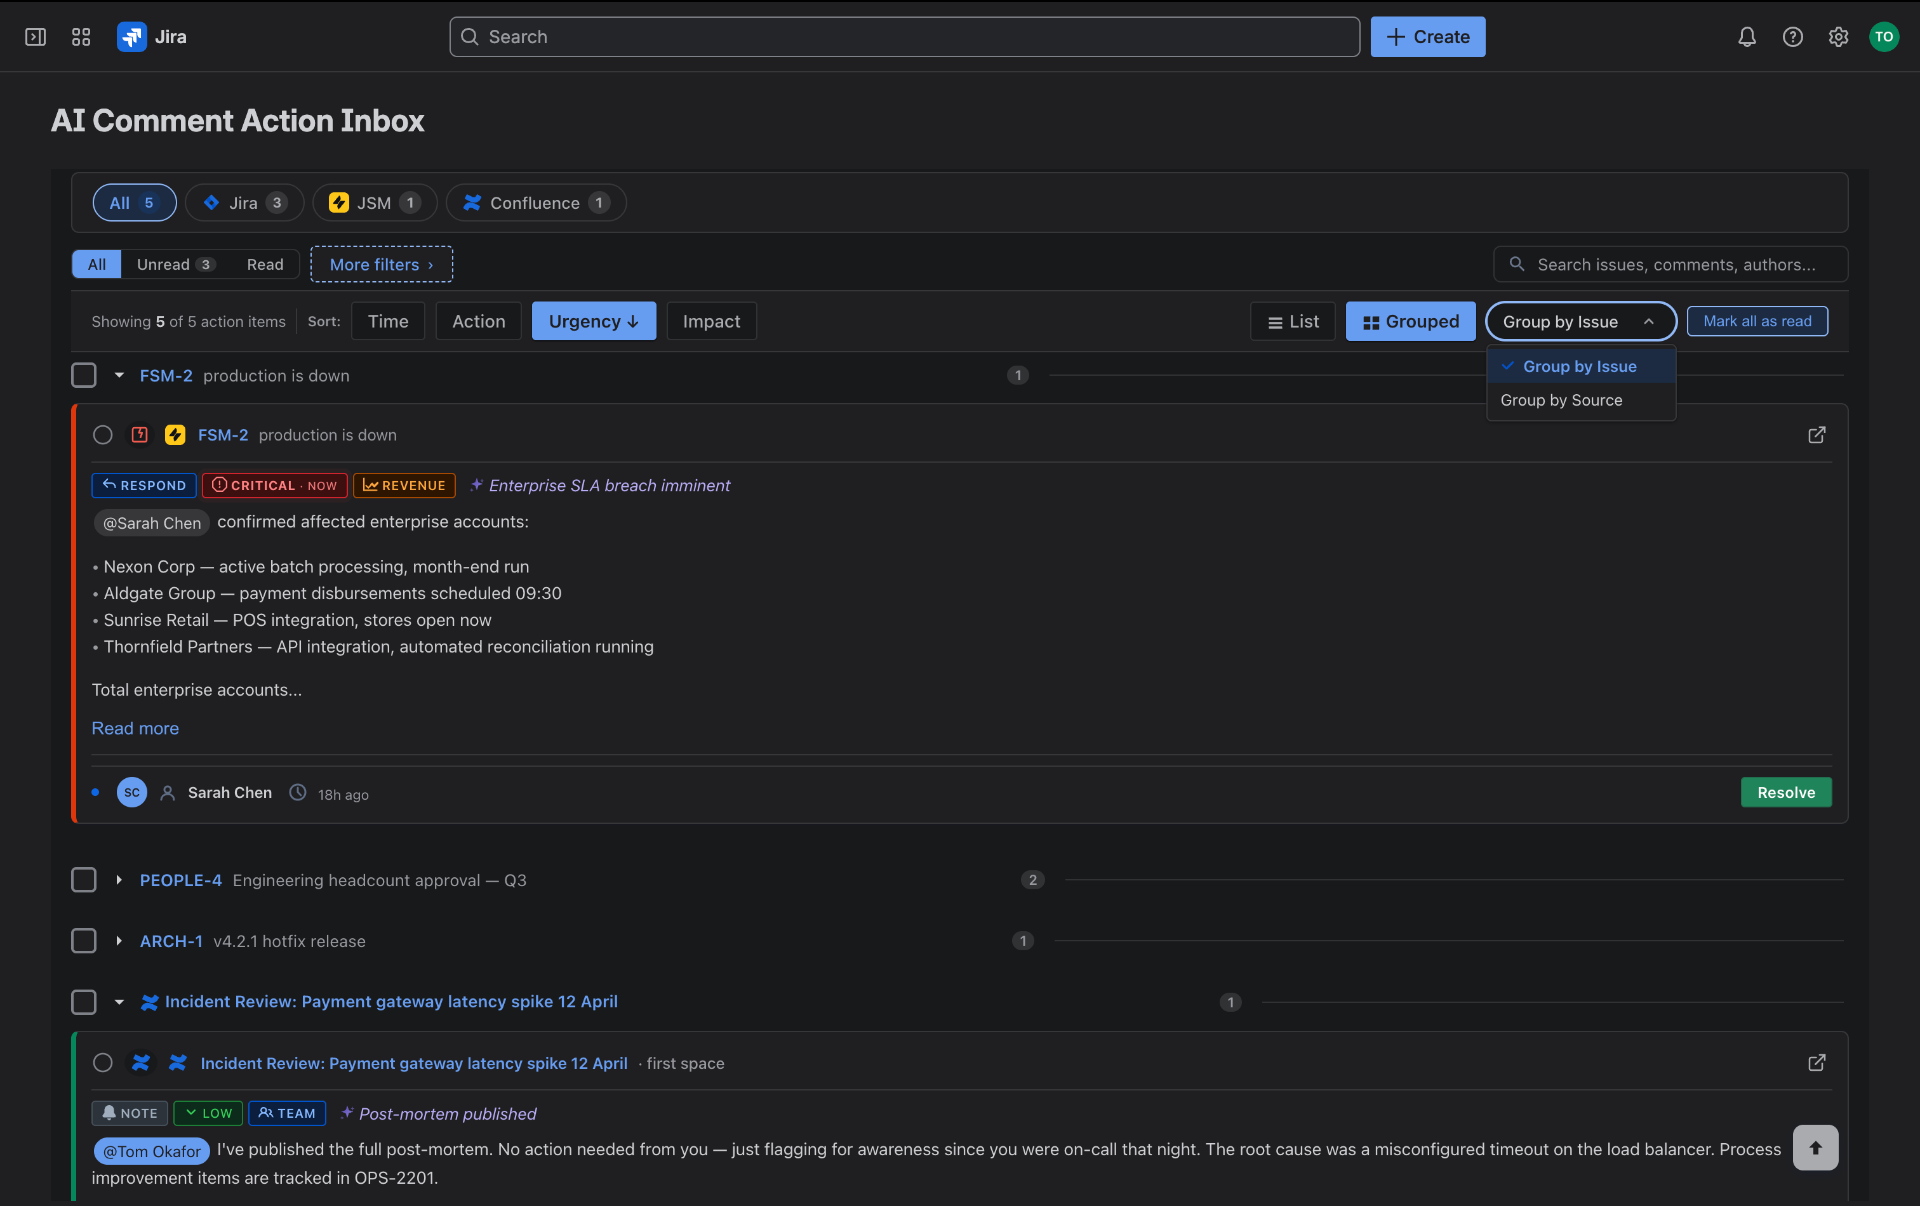
Task: Open settings gear icon
Action: pyautogui.click(x=1838, y=37)
